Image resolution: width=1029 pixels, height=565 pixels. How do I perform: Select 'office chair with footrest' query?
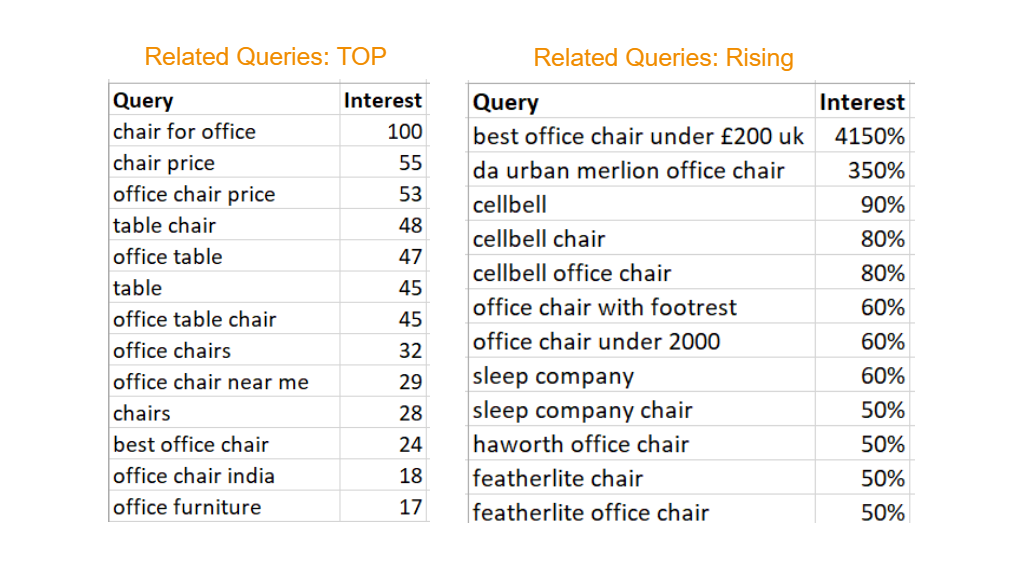click(605, 308)
